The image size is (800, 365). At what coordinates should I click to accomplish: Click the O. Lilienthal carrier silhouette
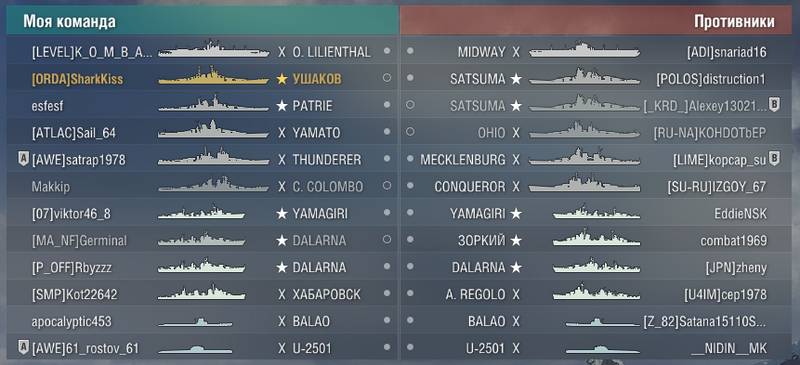coord(213,48)
